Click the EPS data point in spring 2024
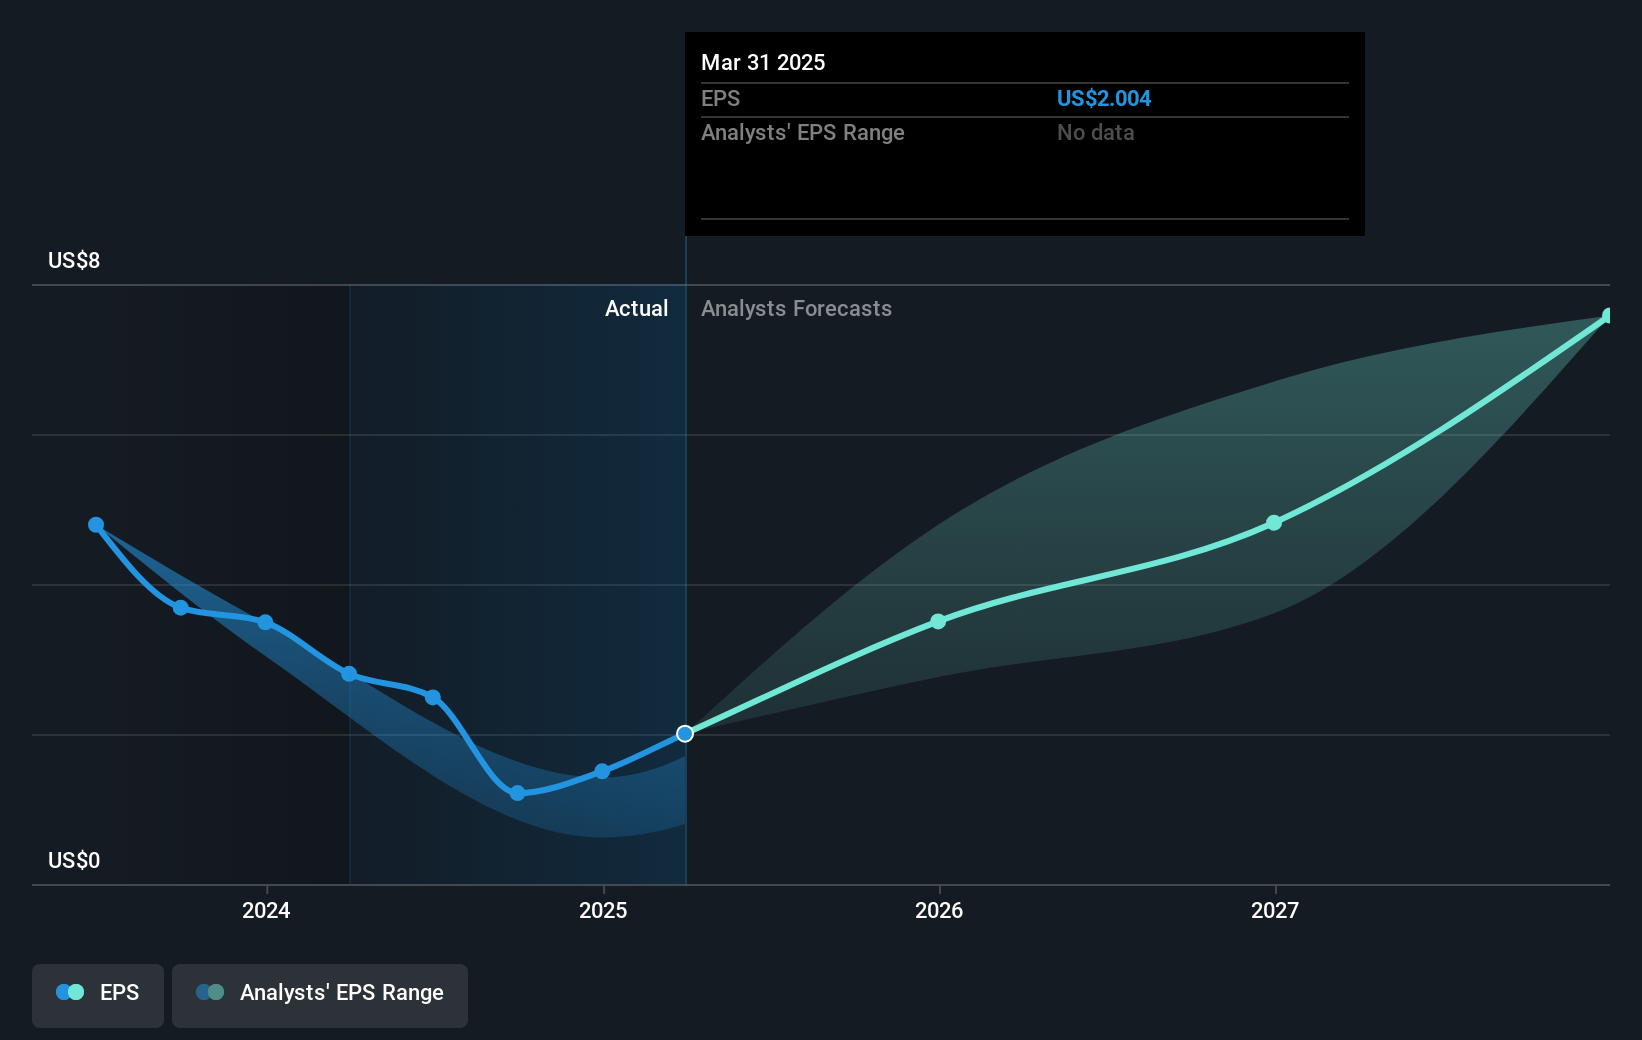 pos(349,674)
